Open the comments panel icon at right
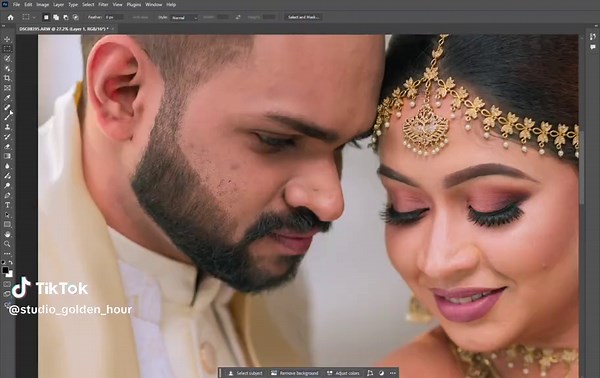The height and width of the screenshot is (378, 600). [593, 47]
